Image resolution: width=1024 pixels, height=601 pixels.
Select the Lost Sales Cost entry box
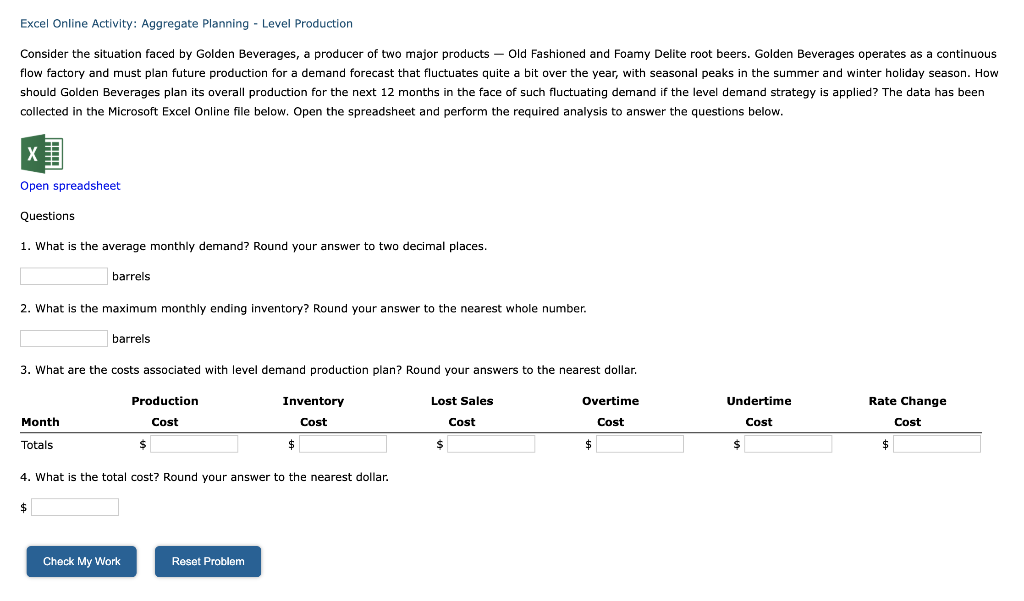[x=491, y=443]
